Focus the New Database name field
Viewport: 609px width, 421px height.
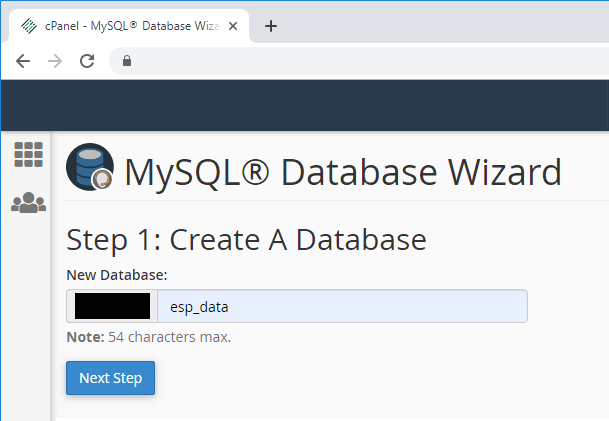click(x=340, y=306)
